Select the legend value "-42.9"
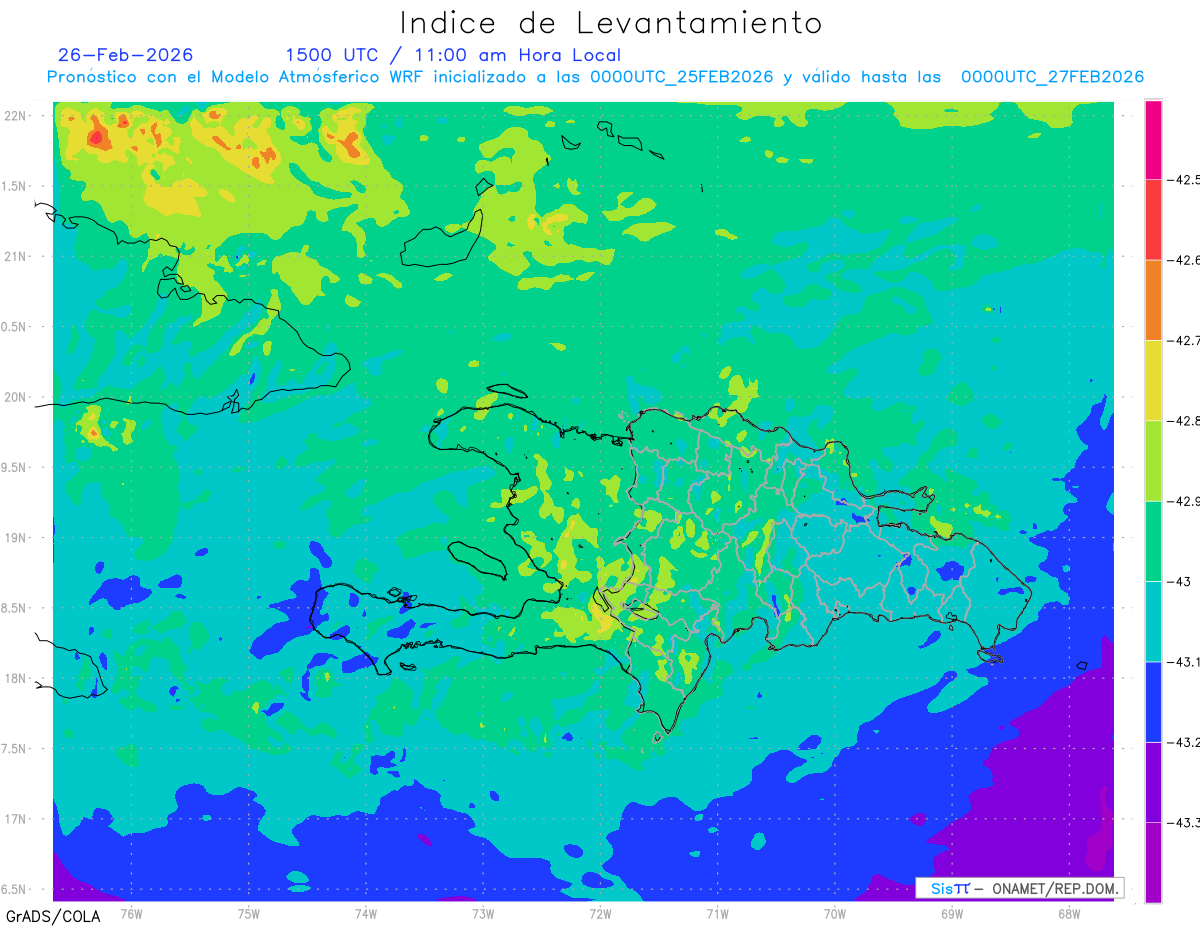 pos(1184,501)
